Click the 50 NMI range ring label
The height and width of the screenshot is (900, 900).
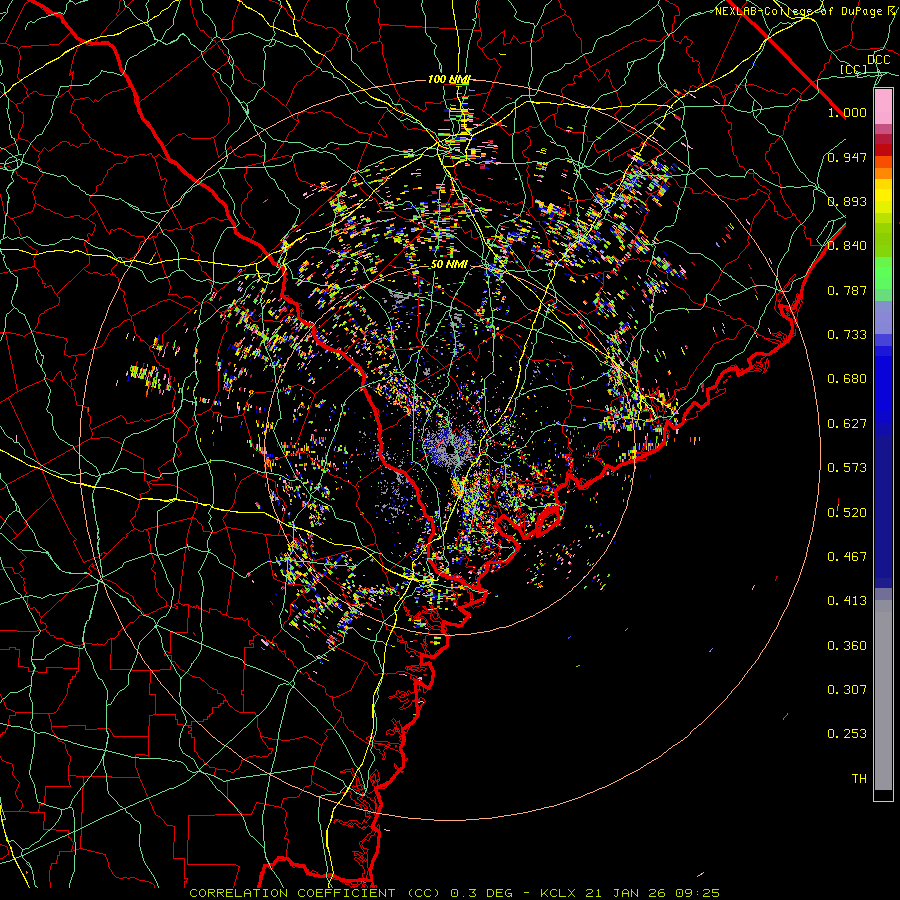(449, 264)
